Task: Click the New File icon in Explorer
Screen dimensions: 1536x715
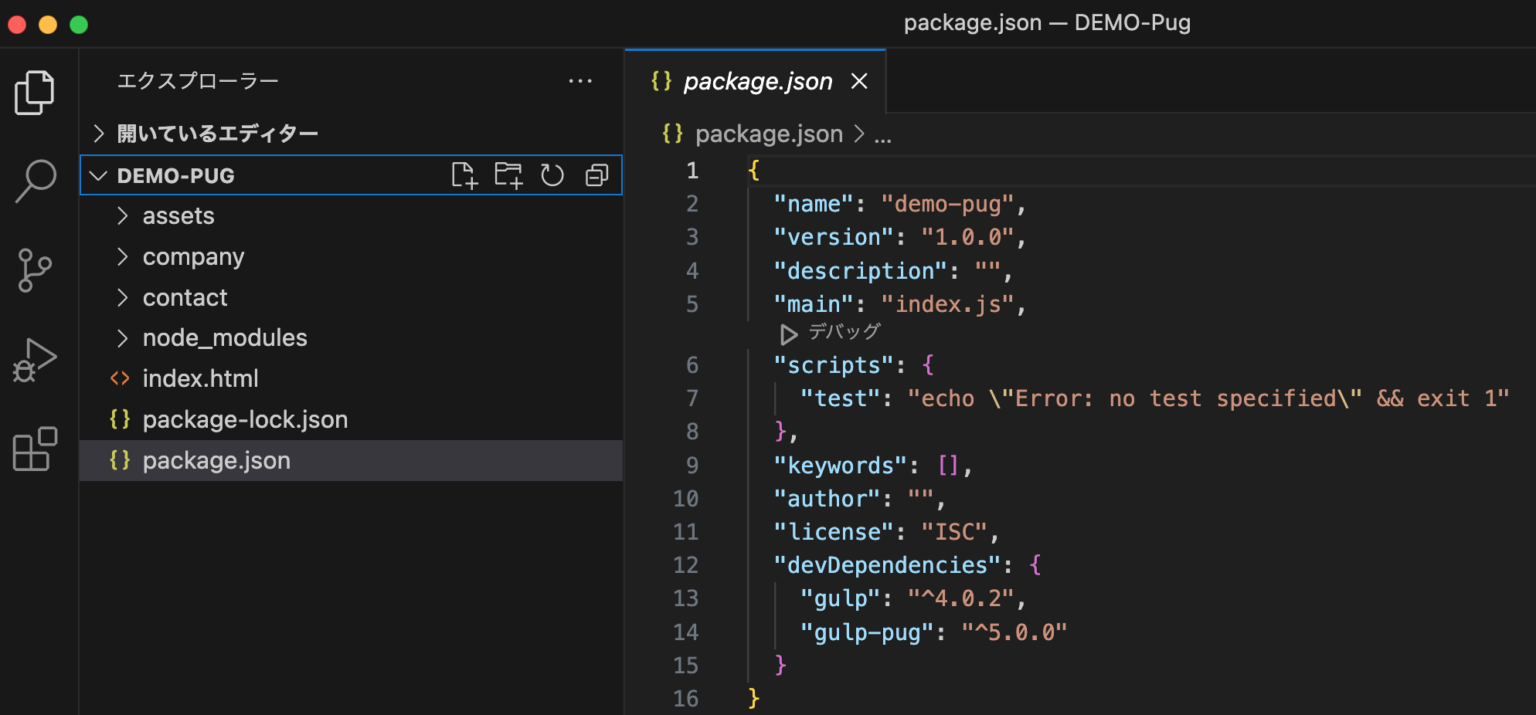Action: (x=464, y=174)
